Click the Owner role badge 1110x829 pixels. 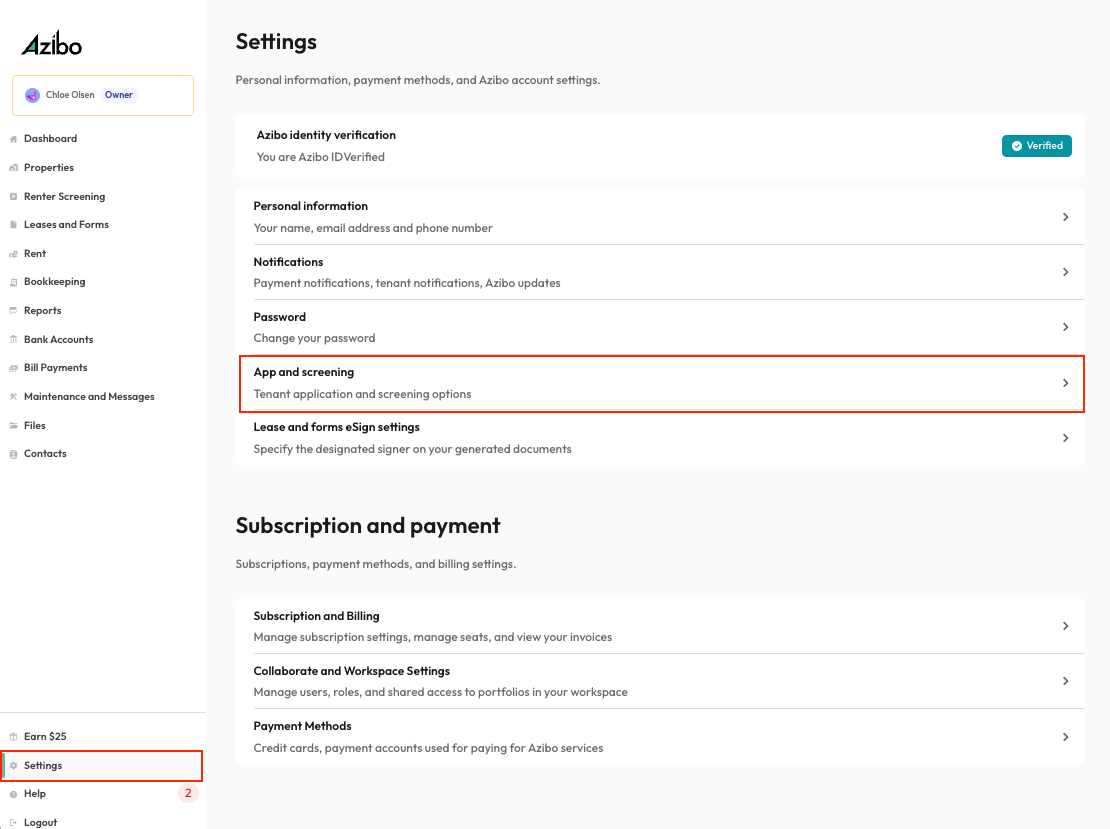coord(119,95)
